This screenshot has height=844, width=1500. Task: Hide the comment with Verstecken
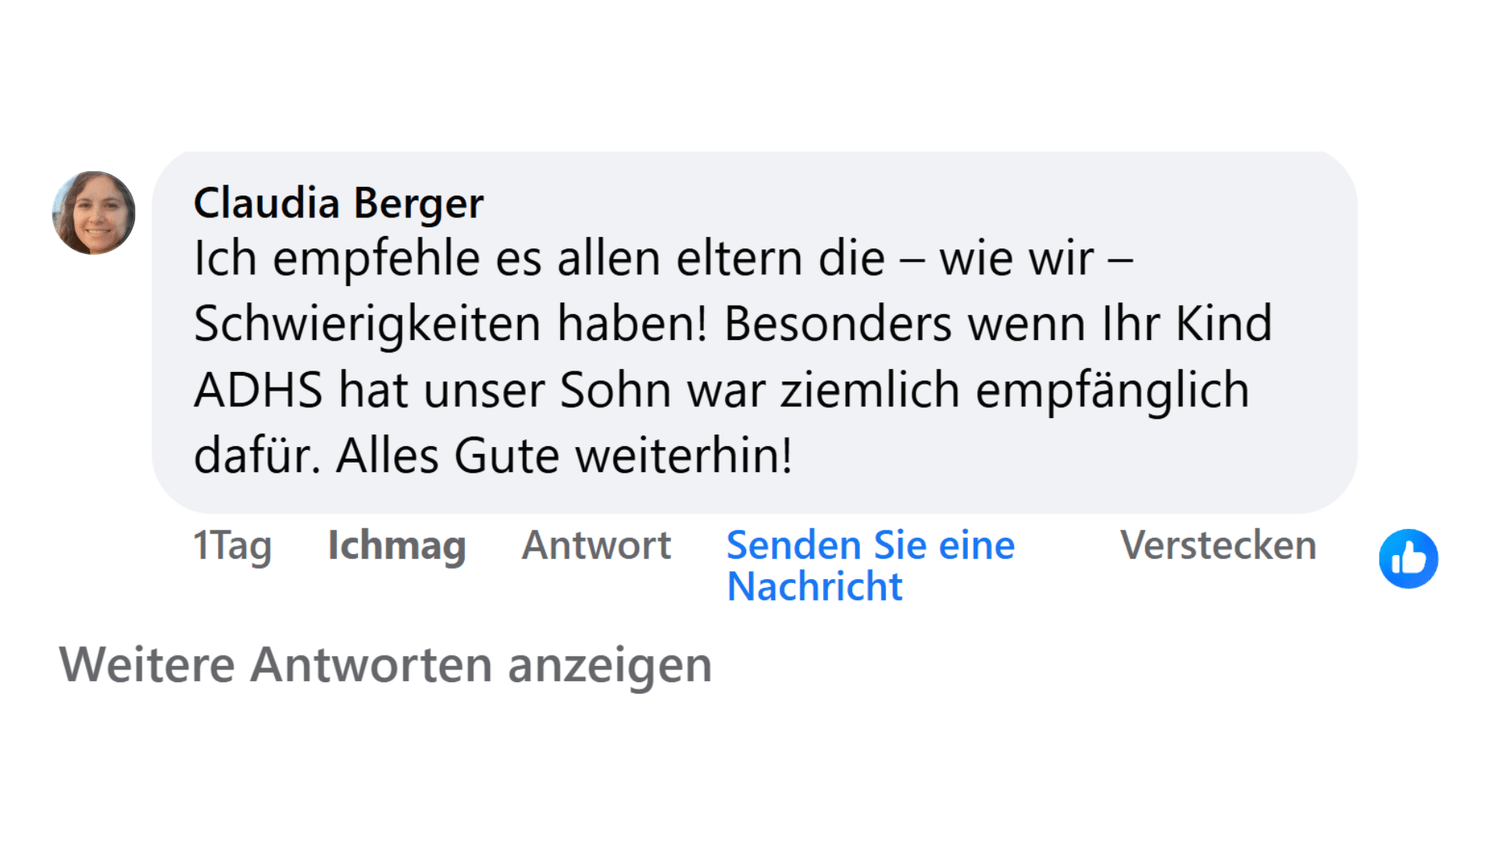tap(1217, 546)
